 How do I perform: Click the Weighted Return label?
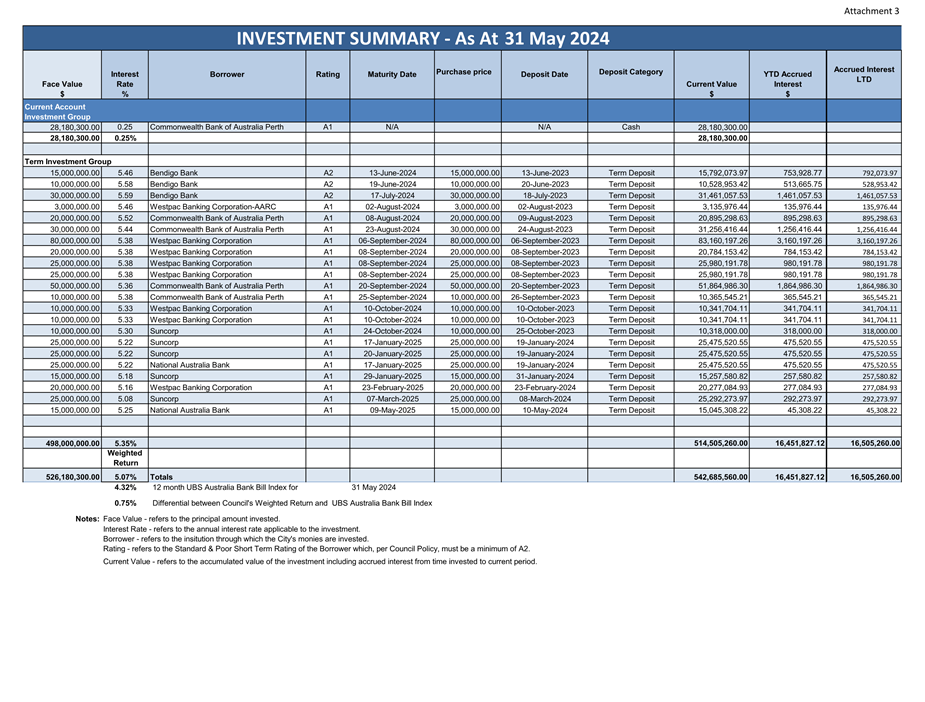pyautogui.click(x=124, y=458)
